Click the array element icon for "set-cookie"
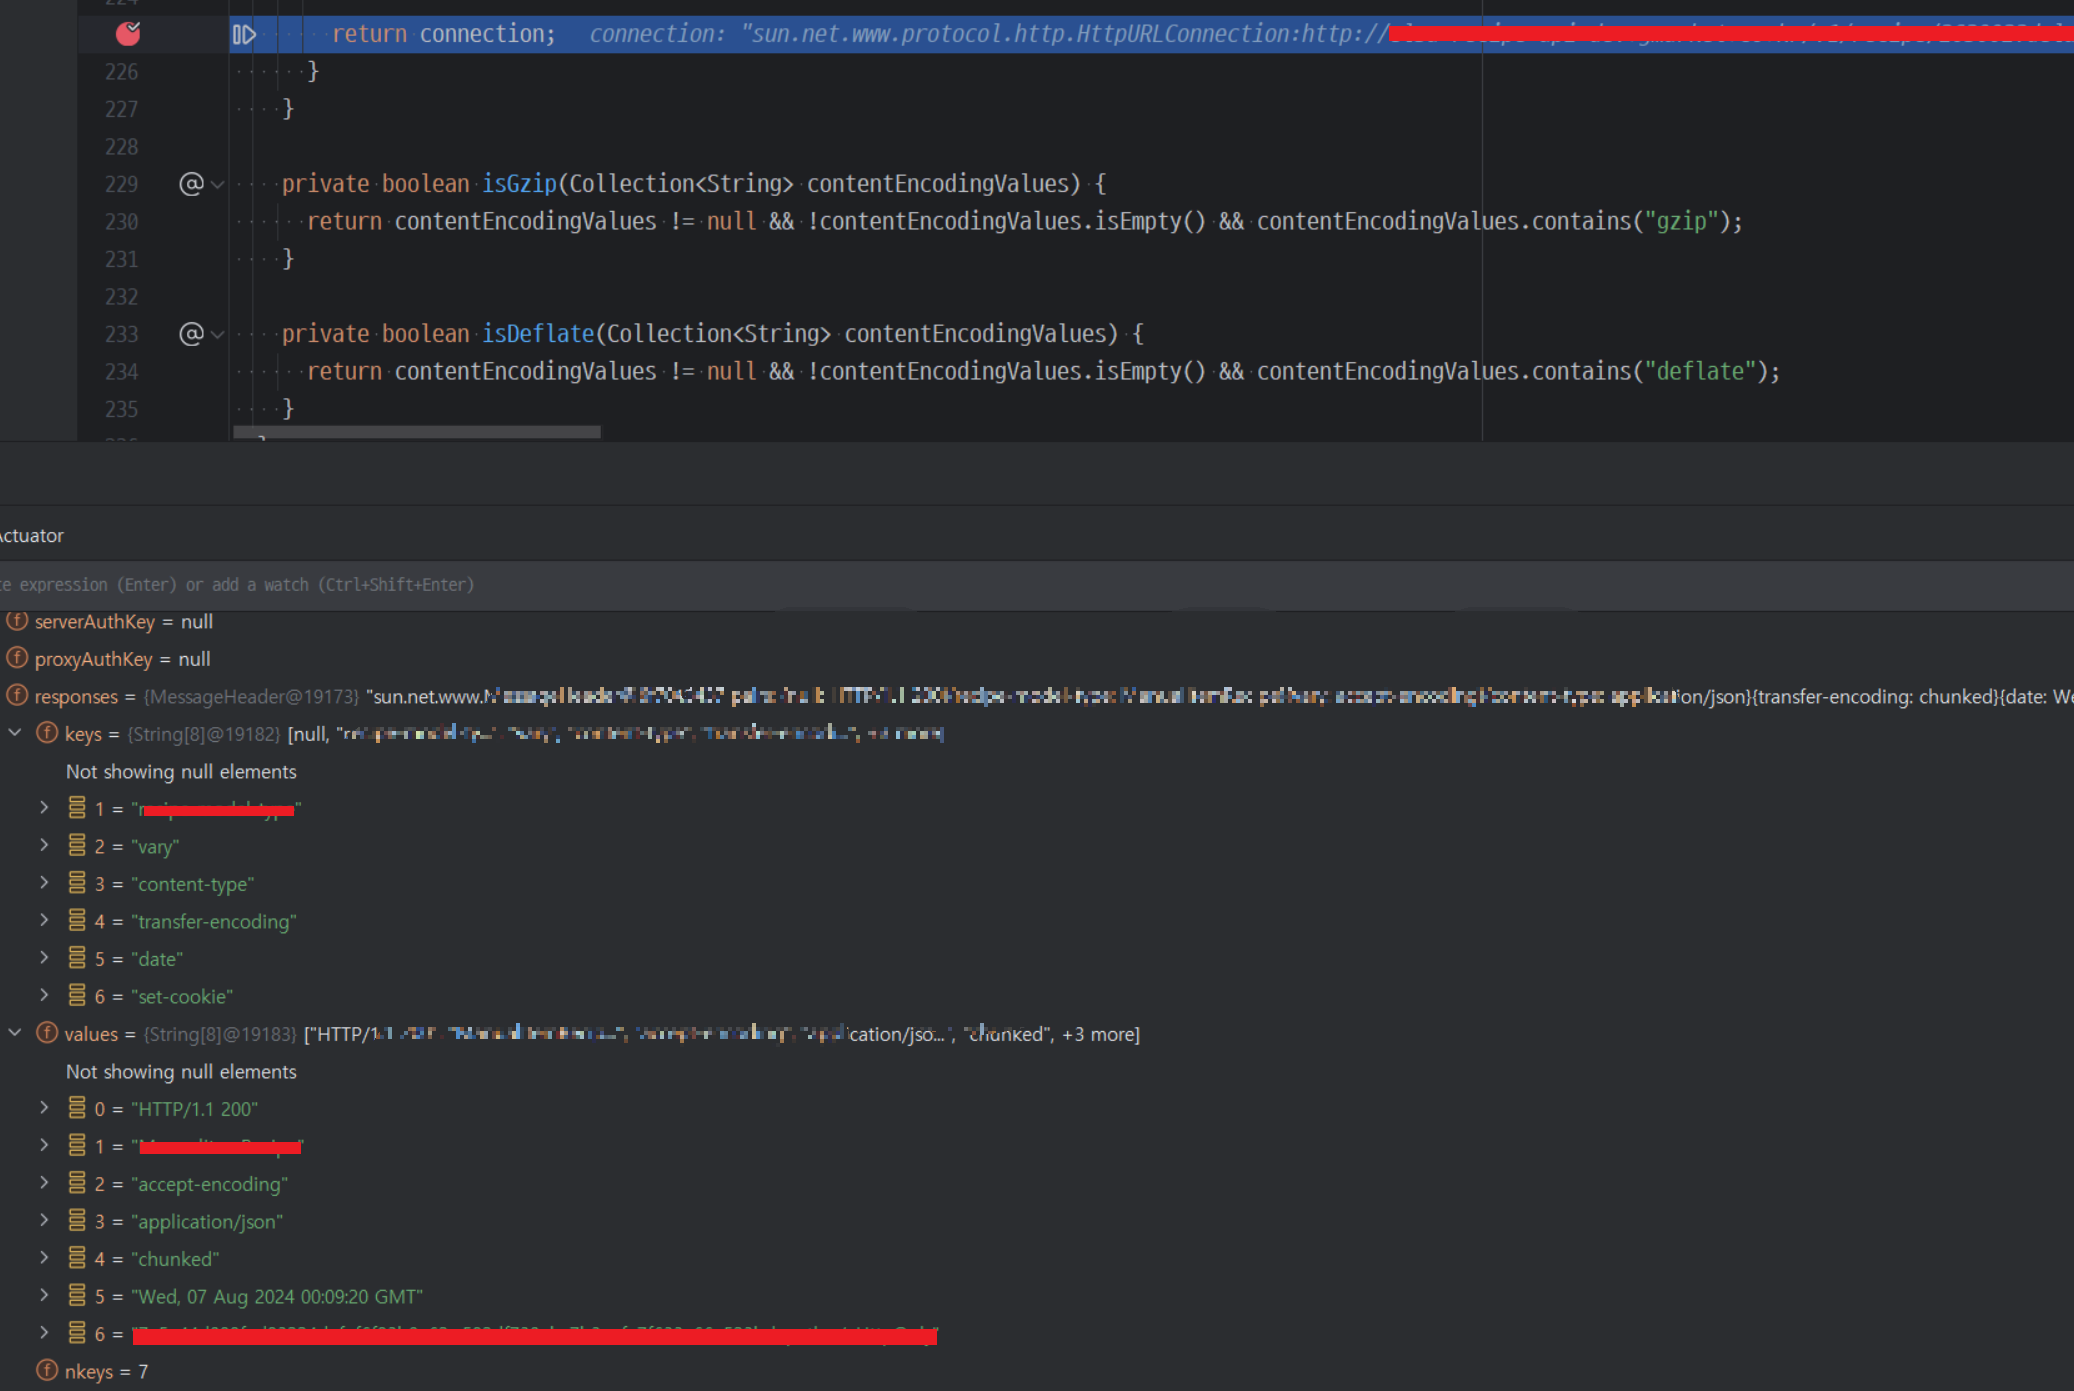2074x1391 pixels. pos(77,996)
